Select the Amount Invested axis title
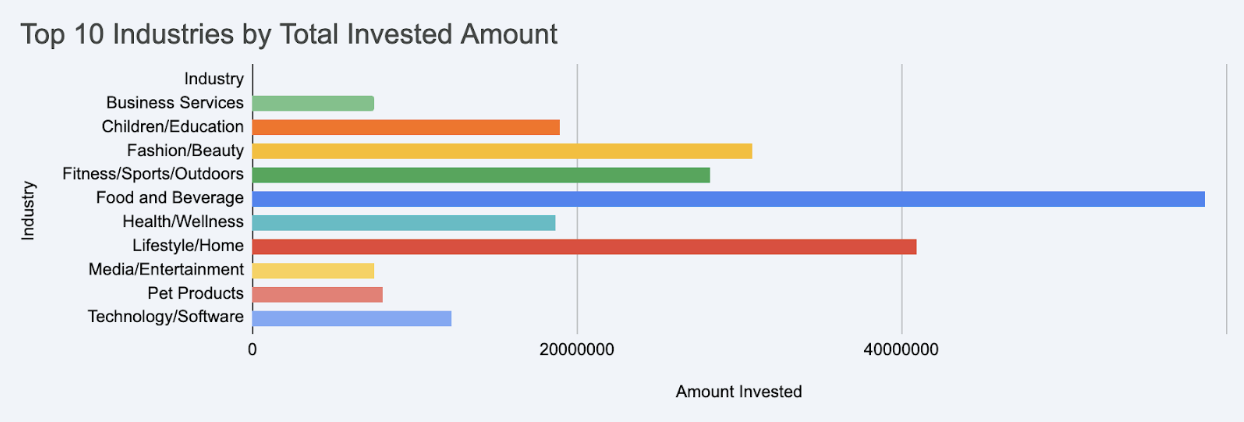Image resolution: width=1244 pixels, height=422 pixels. pyautogui.click(x=738, y=392)
